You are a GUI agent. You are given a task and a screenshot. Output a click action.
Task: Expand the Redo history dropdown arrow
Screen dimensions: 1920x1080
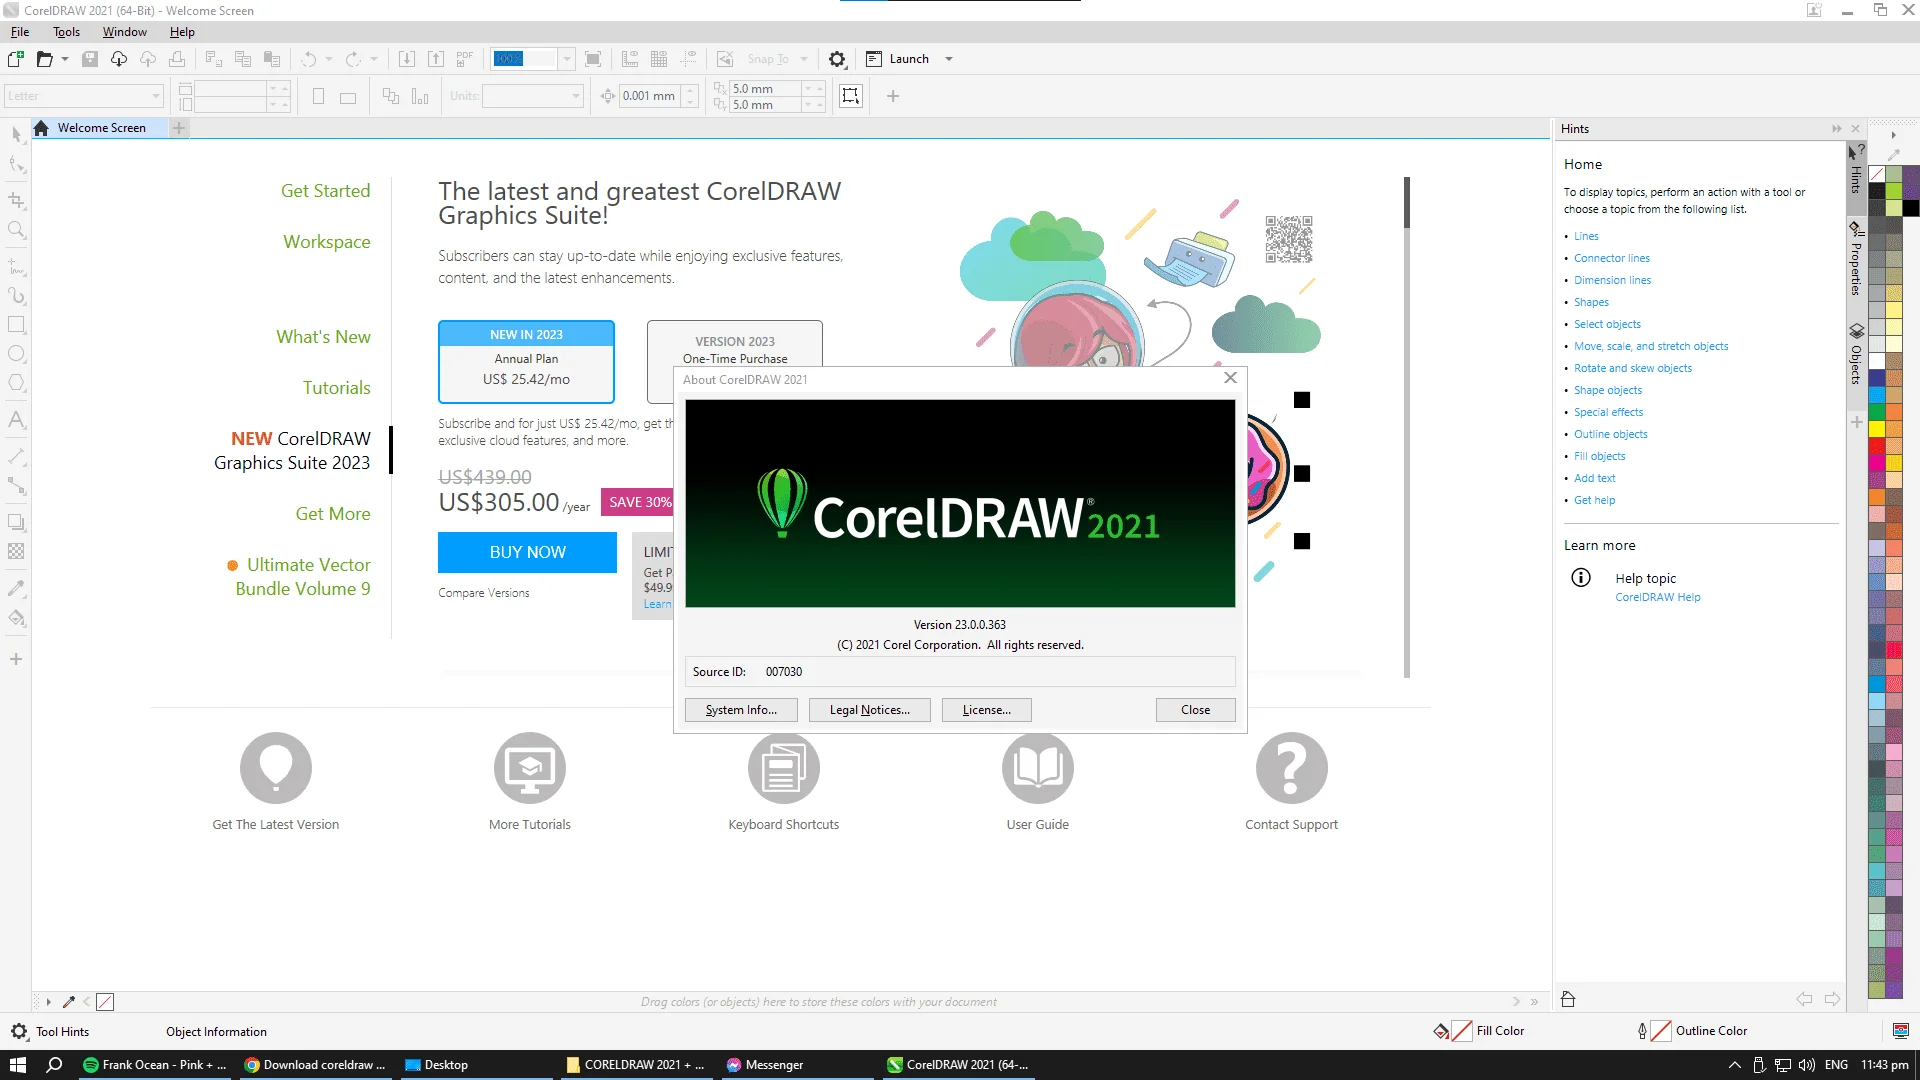coord(374,59)
